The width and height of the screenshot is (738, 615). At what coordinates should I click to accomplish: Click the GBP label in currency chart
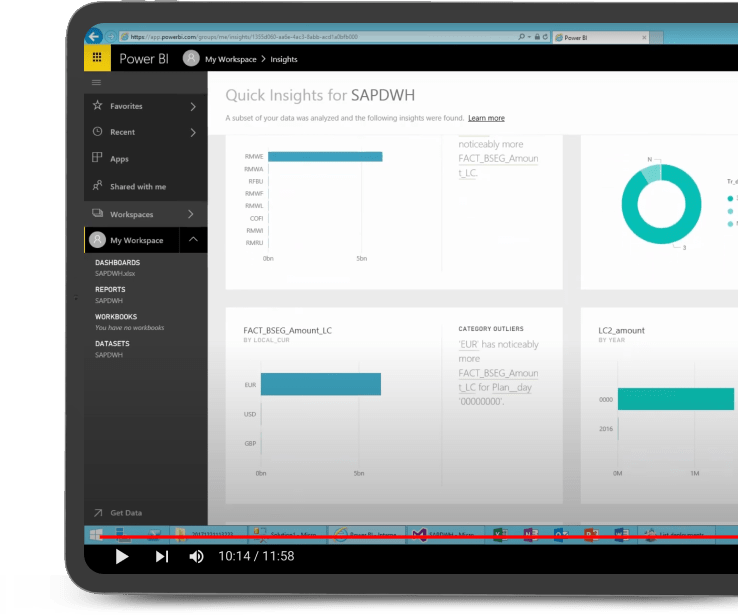point(250,443)
